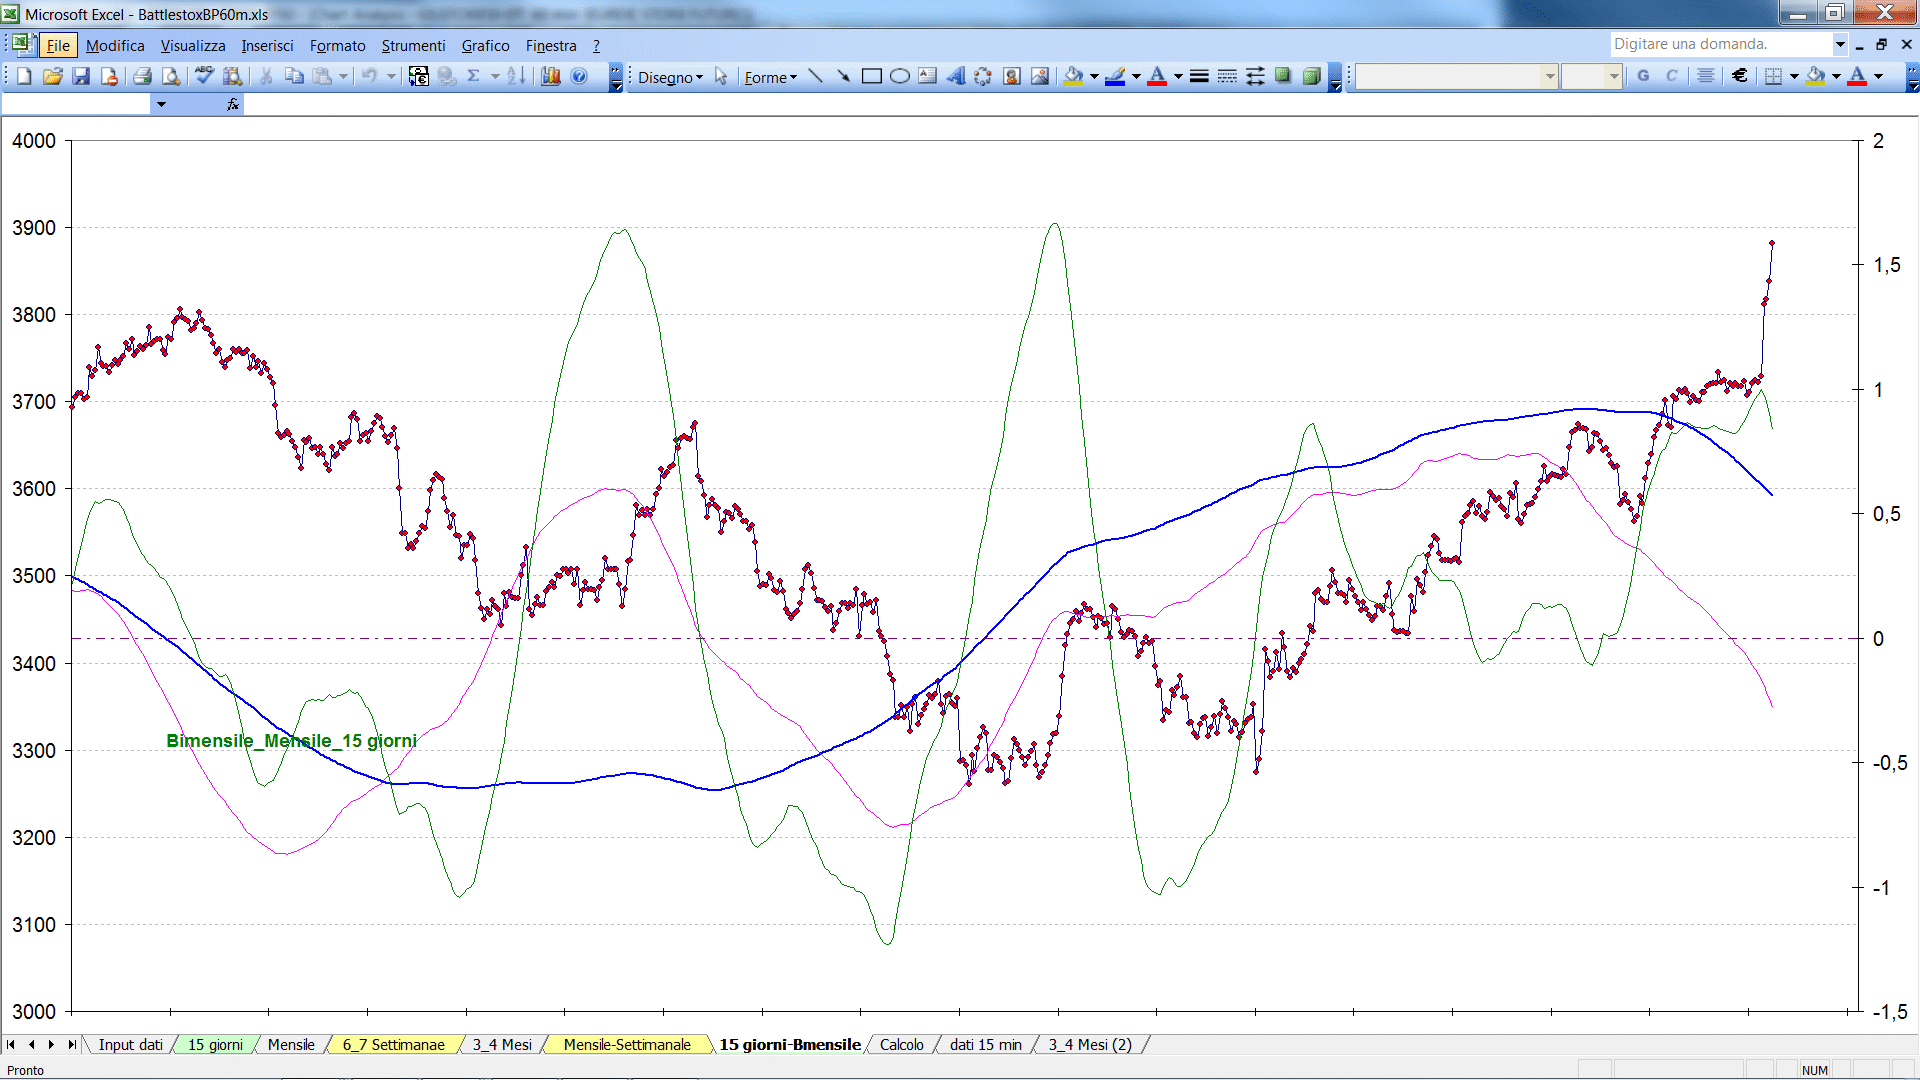Click the Digitare una domanda help field
The image size is (1920, 1080).
[1720, 44]
